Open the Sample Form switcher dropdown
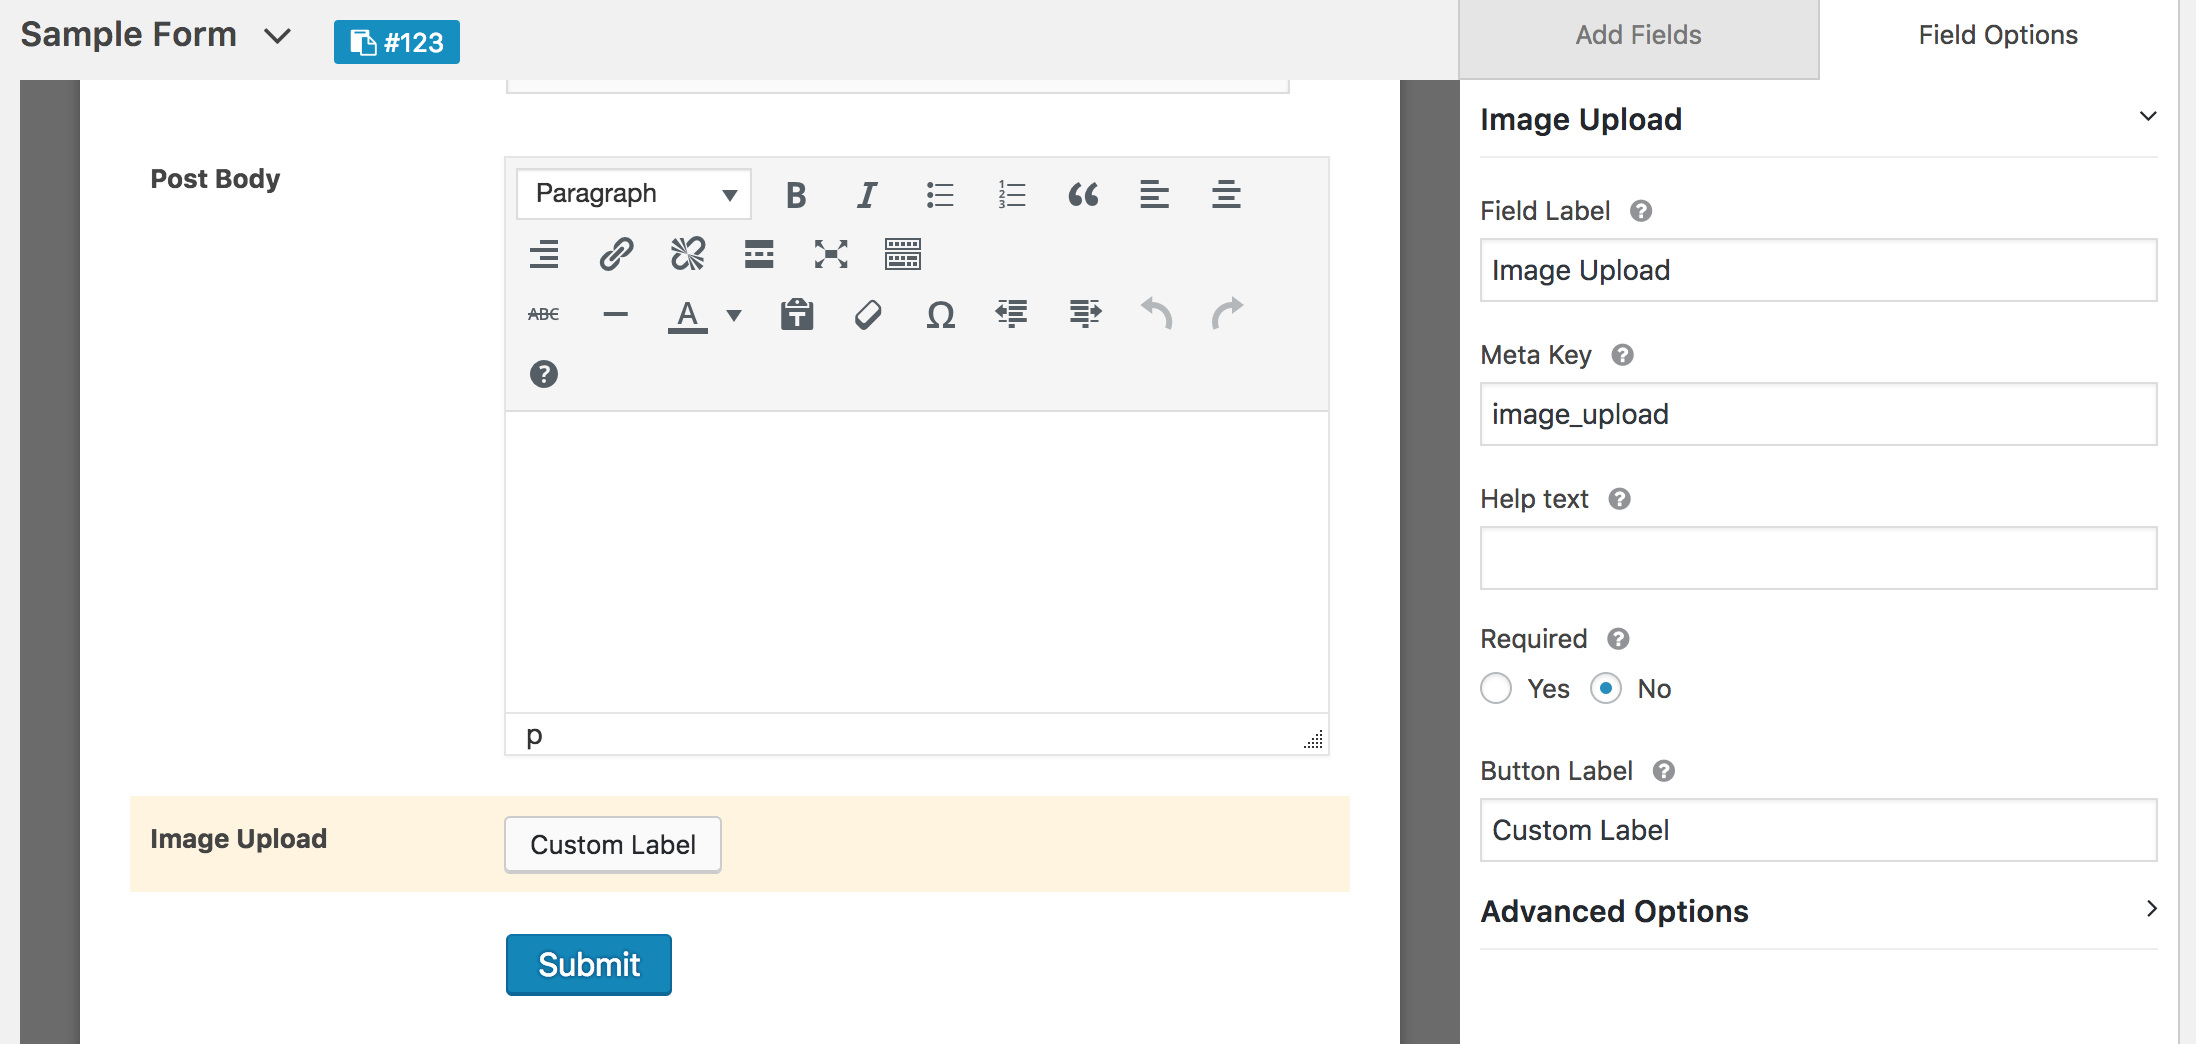Viewport: 2196px width, 1044px height. 277,36
